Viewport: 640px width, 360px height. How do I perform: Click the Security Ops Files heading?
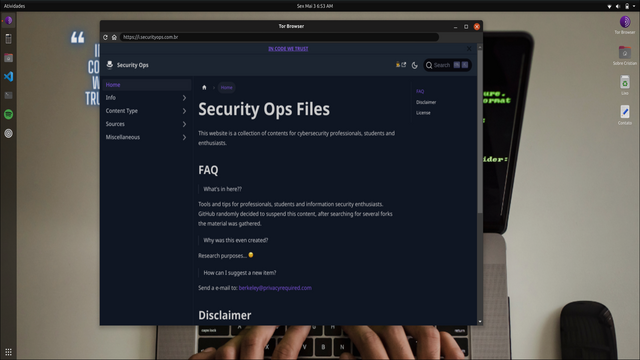(x=264, y=109)
